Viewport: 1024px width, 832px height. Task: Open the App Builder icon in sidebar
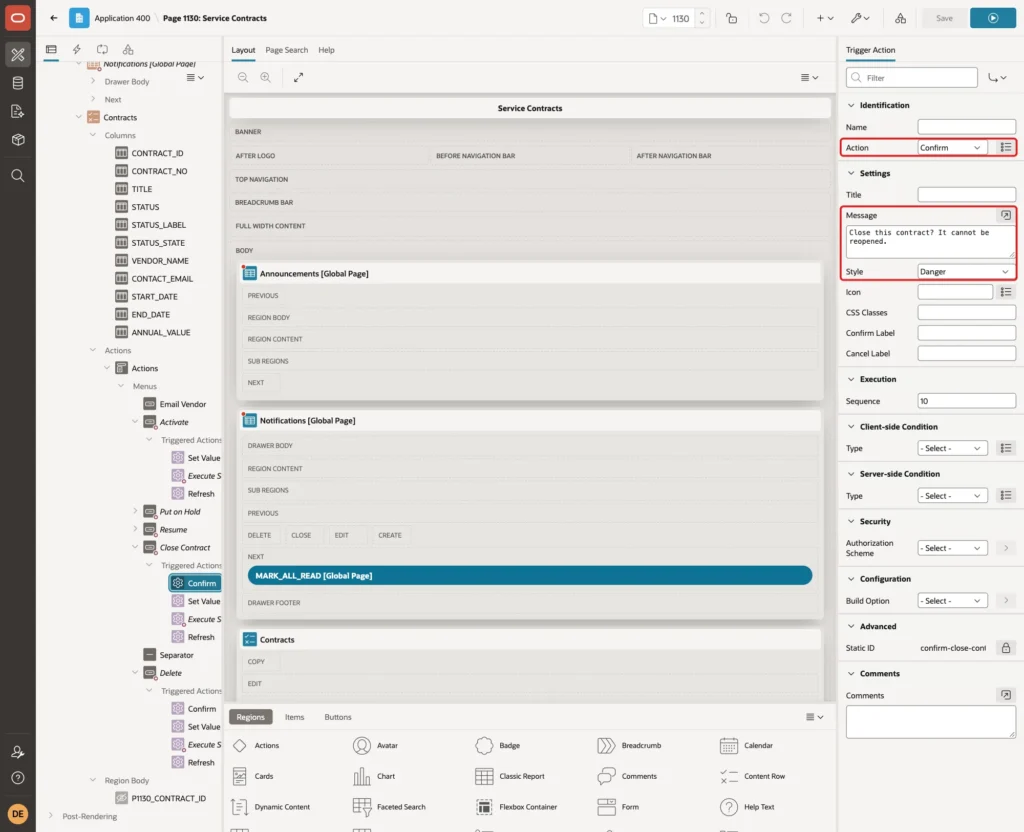point(18,54)
